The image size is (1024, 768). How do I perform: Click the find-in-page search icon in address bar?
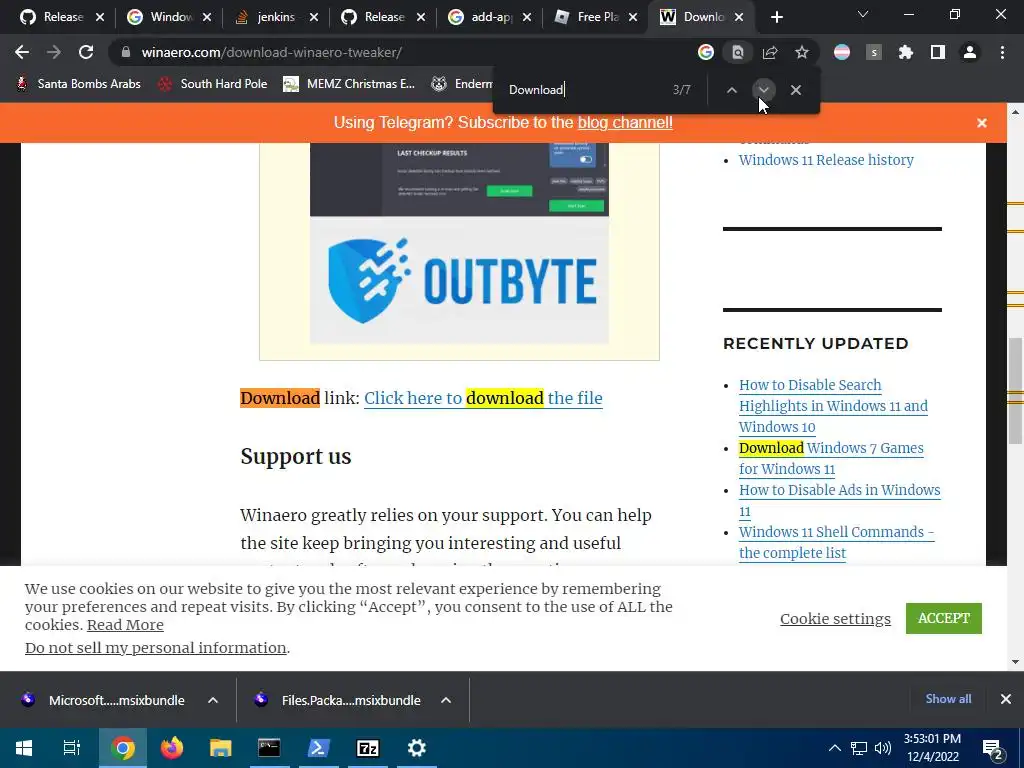pyautogui.click(x=737, y=52)
